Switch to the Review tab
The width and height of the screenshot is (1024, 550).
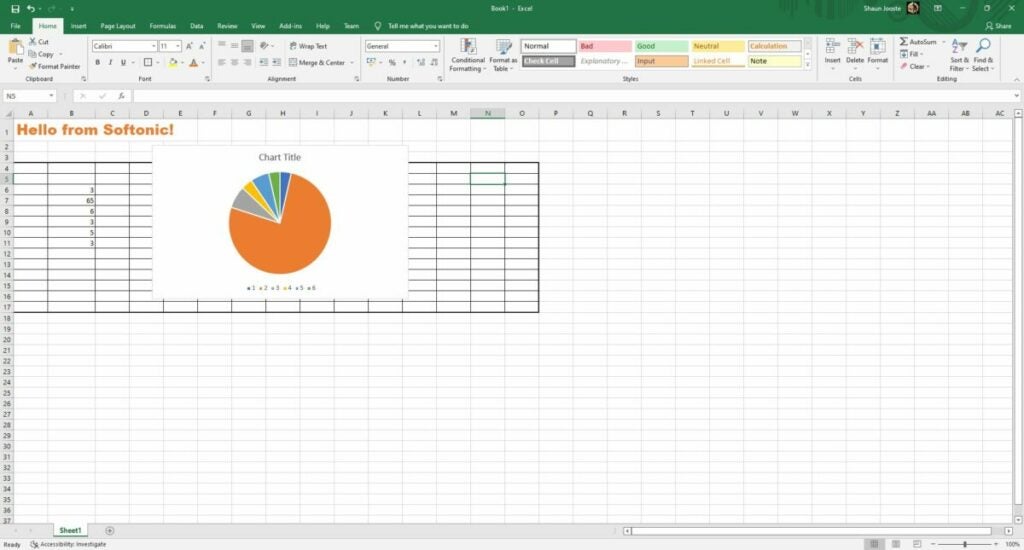pos(227,26)
